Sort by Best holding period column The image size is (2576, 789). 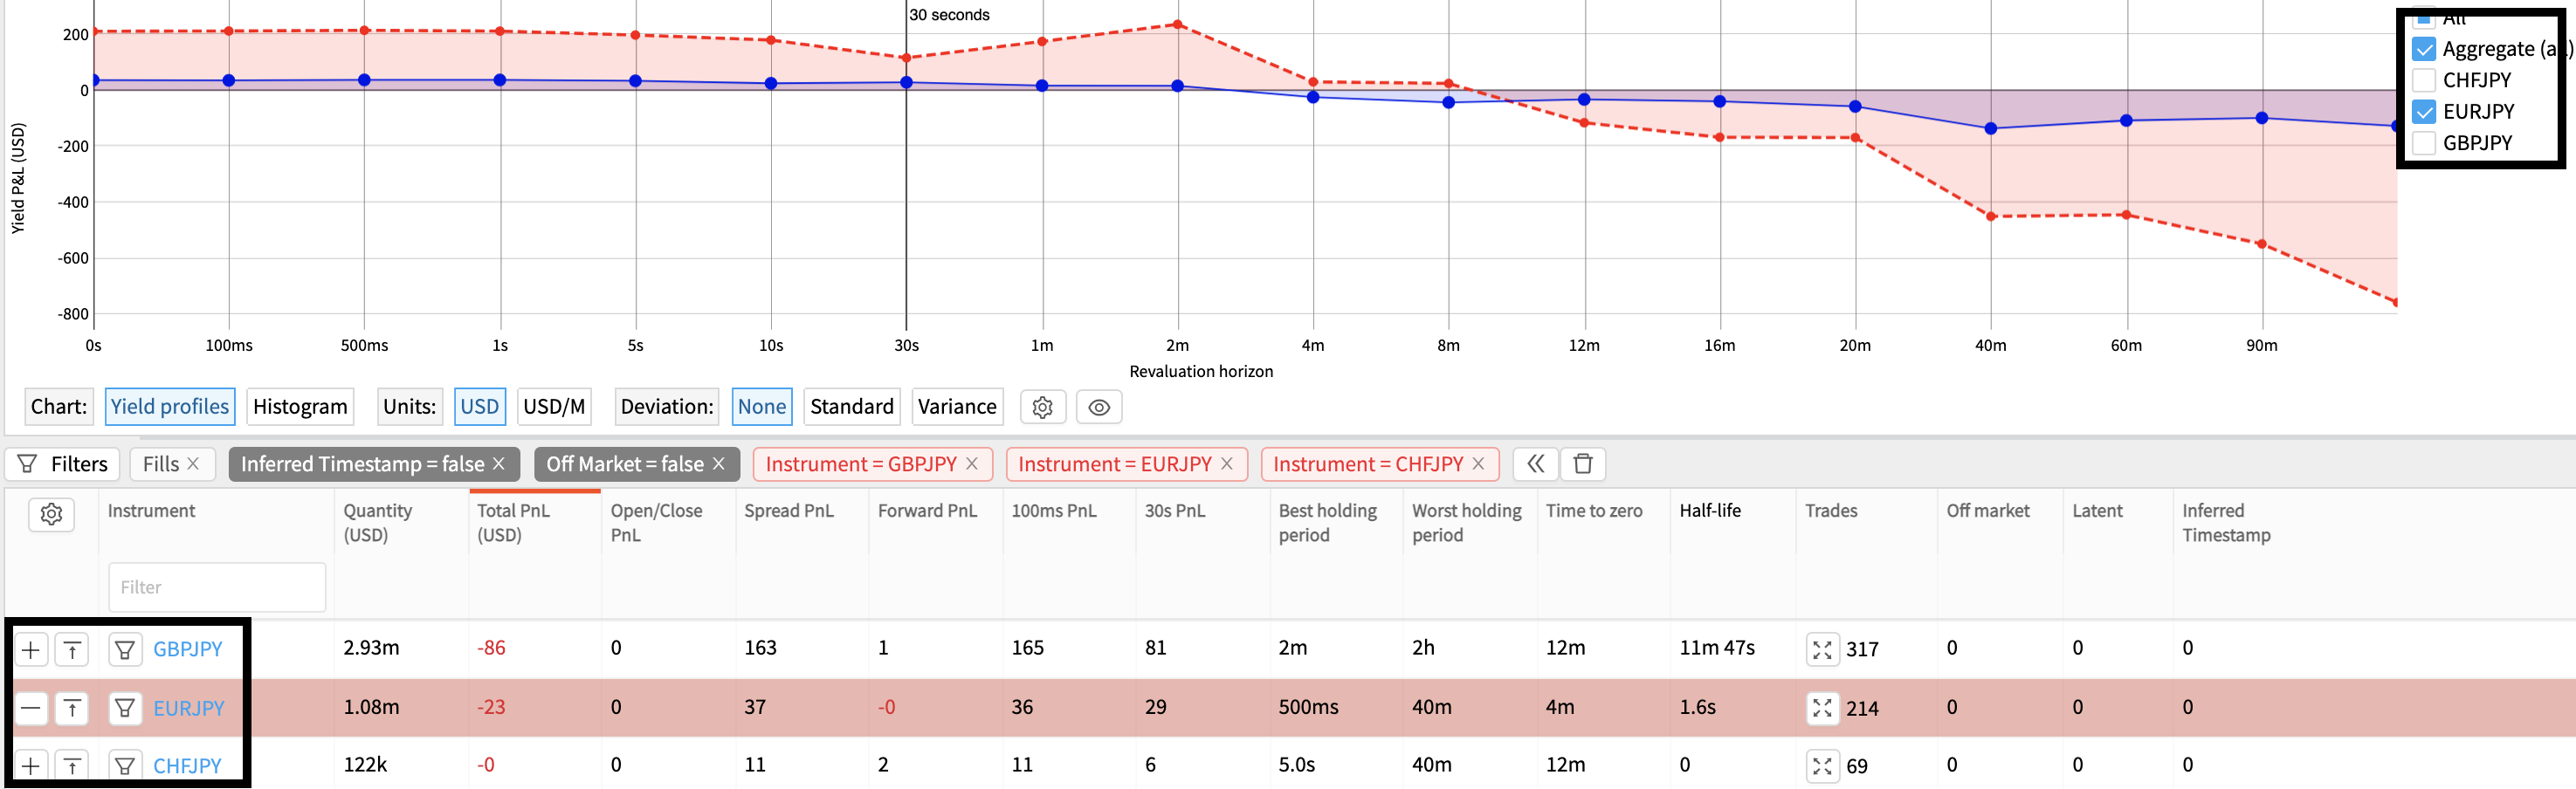click(1327, 523)
